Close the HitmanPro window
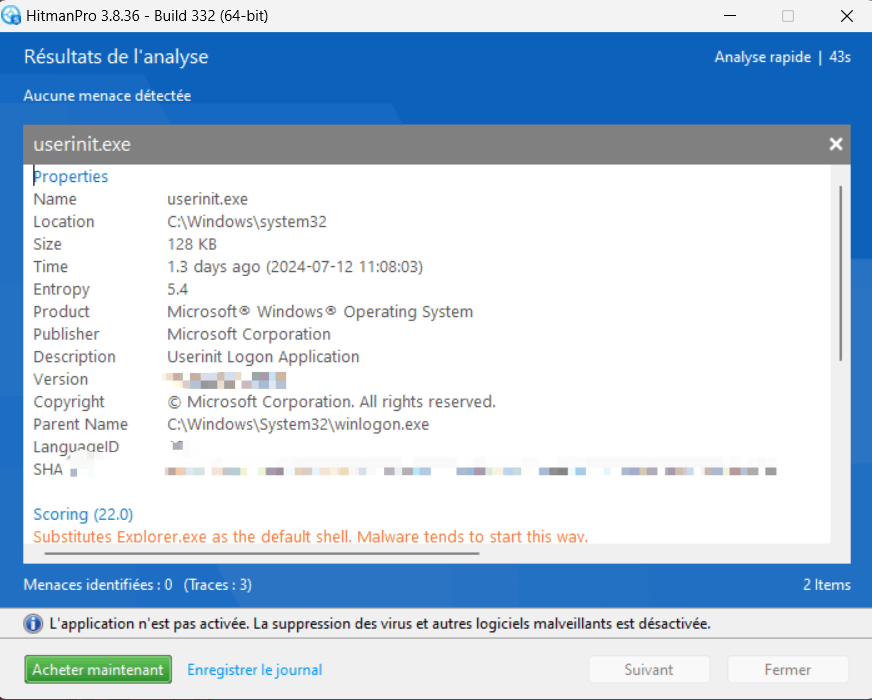This screenshot has height=700, width=872. 846,16
